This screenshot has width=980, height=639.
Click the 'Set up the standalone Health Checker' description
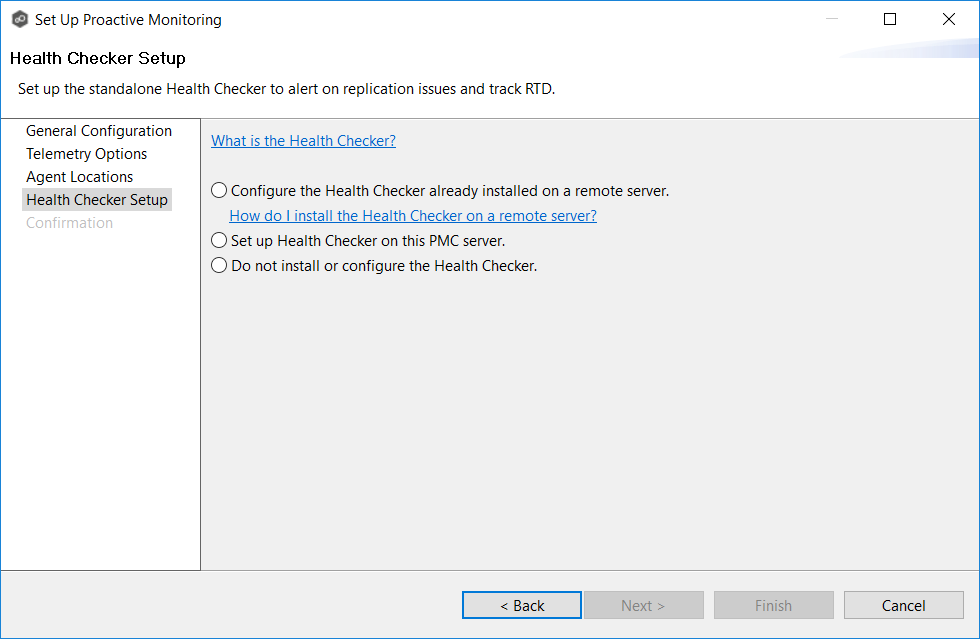(x=286, y=89)
